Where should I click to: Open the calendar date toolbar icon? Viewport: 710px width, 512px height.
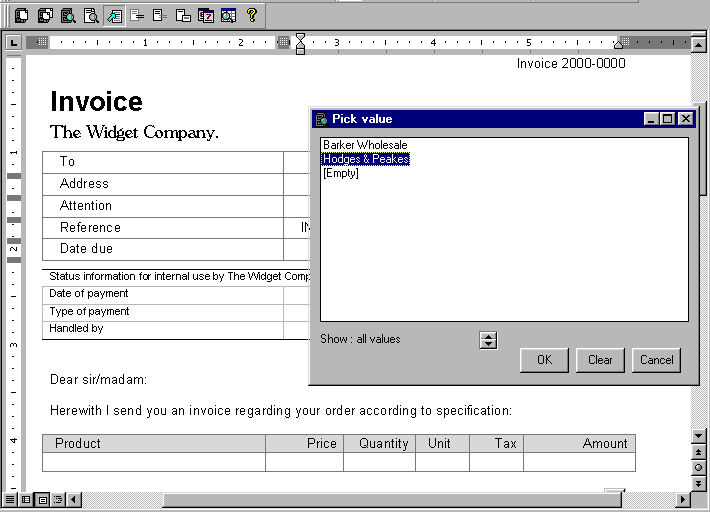(x=206, y=16)
